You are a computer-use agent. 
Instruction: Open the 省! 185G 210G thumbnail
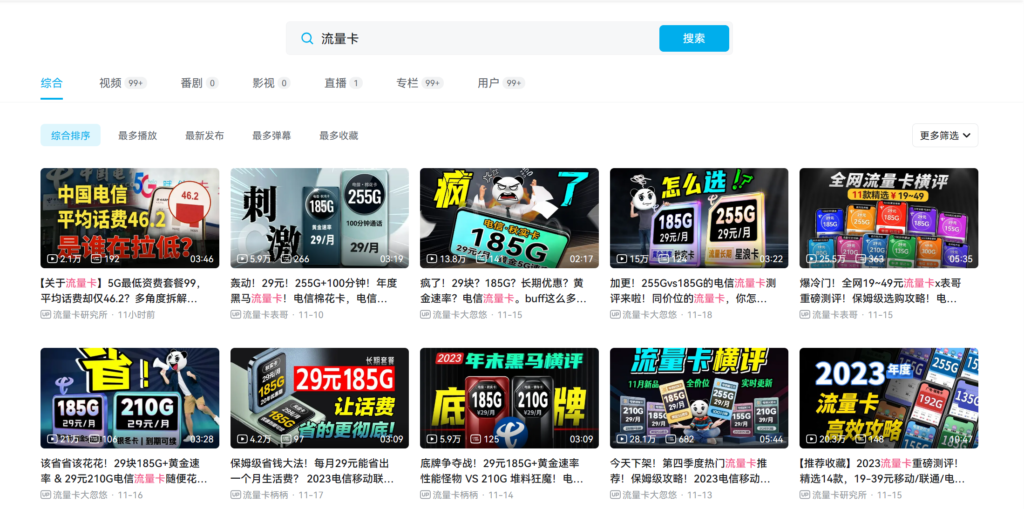tap(130, 398)
